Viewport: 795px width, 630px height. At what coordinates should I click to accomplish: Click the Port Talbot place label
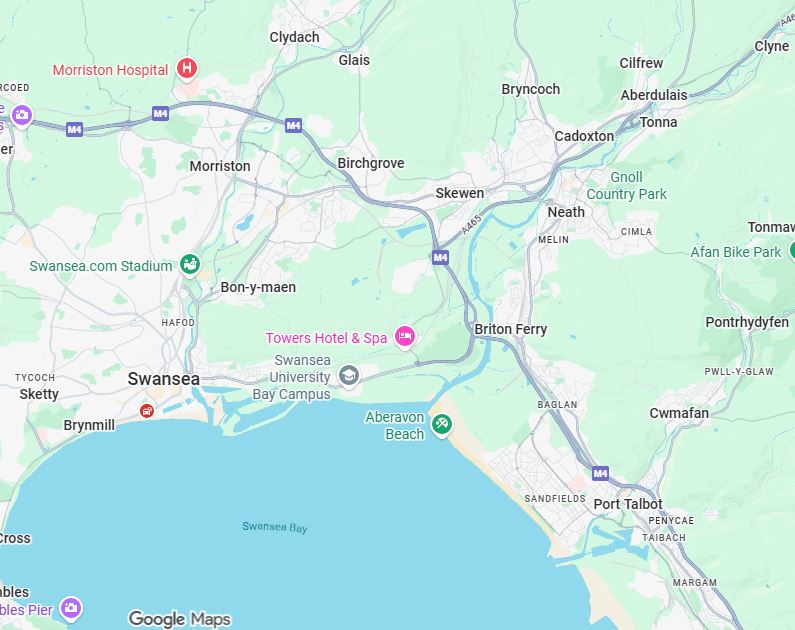pyautogui.click(x=628, y=504)
